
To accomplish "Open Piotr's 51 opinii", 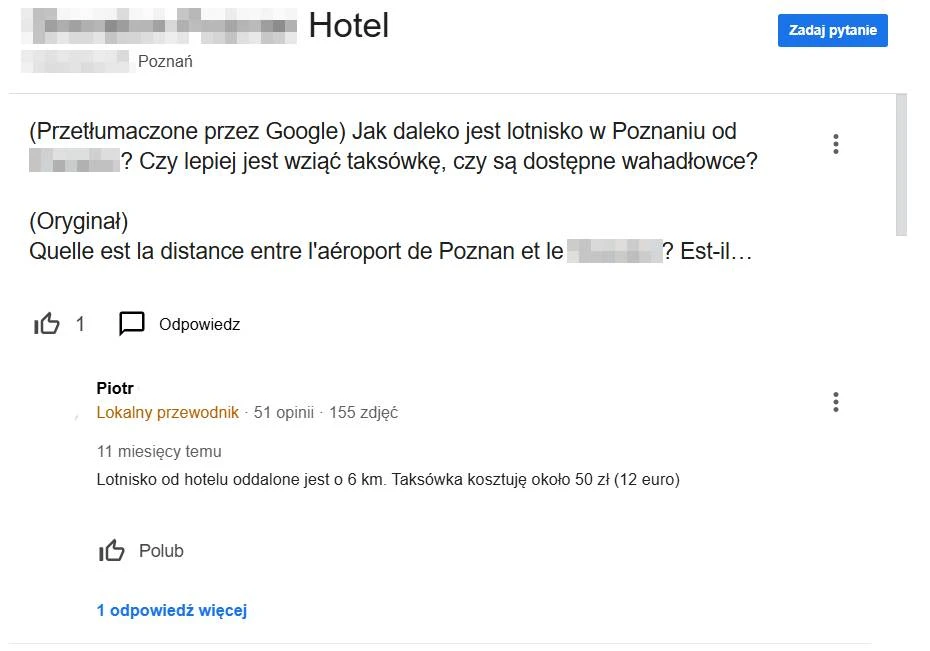I will pyautogui.click(x=284, y=413).
